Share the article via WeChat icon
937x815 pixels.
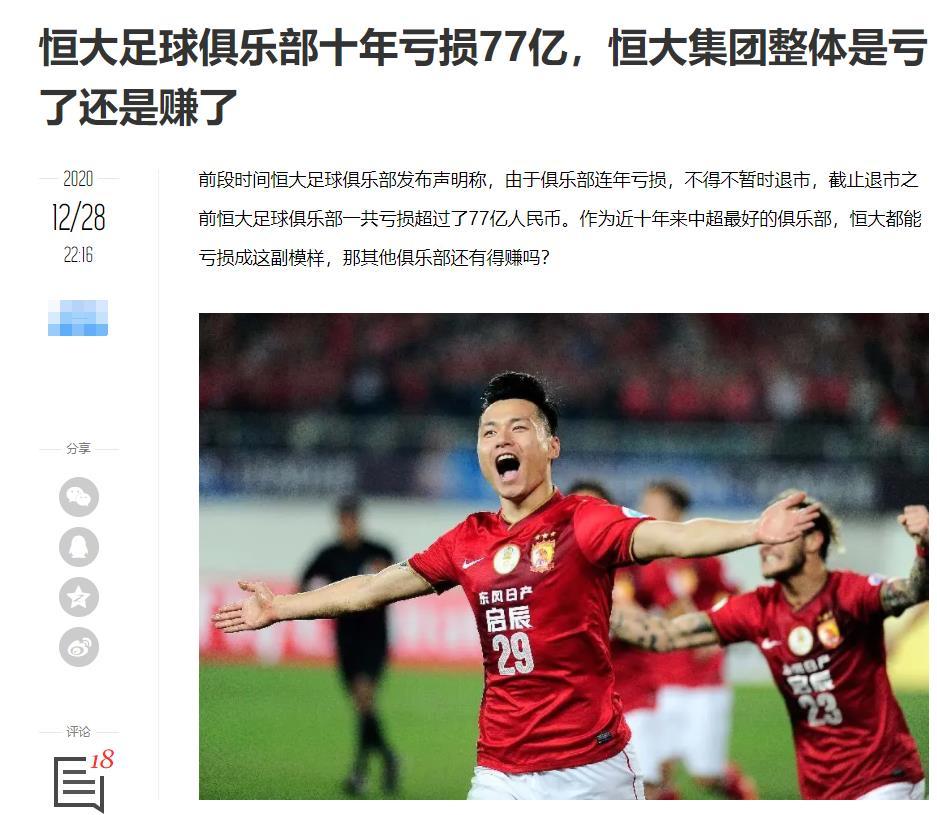click(79, 497)
